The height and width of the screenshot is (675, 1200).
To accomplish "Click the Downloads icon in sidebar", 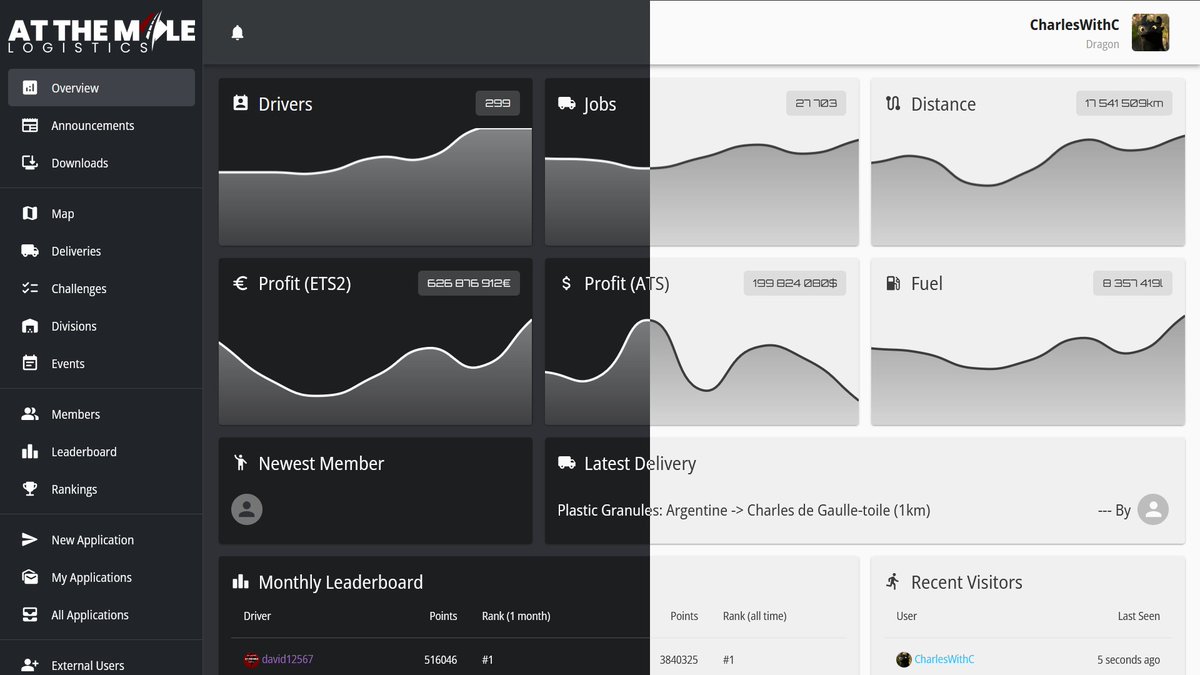I will [30, 163].
